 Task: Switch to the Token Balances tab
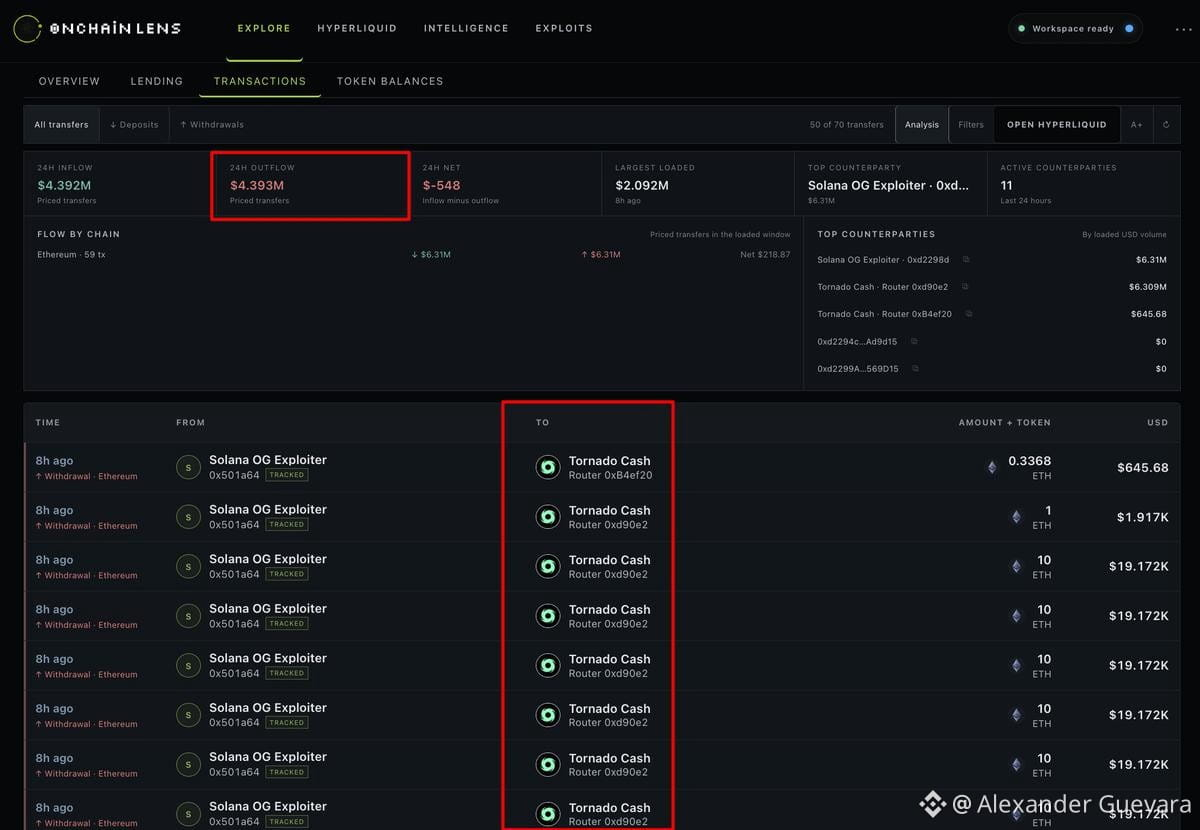[390, 81]
